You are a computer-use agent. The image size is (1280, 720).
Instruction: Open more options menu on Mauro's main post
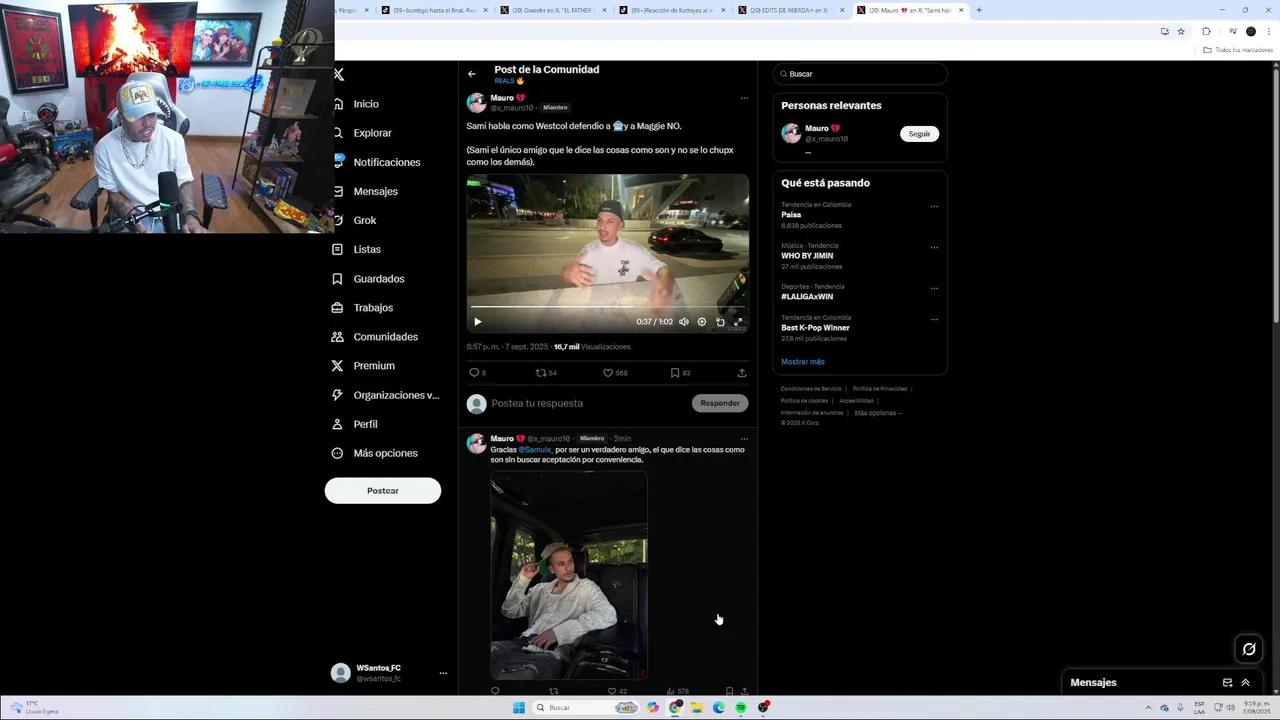[x=744, y=98]
